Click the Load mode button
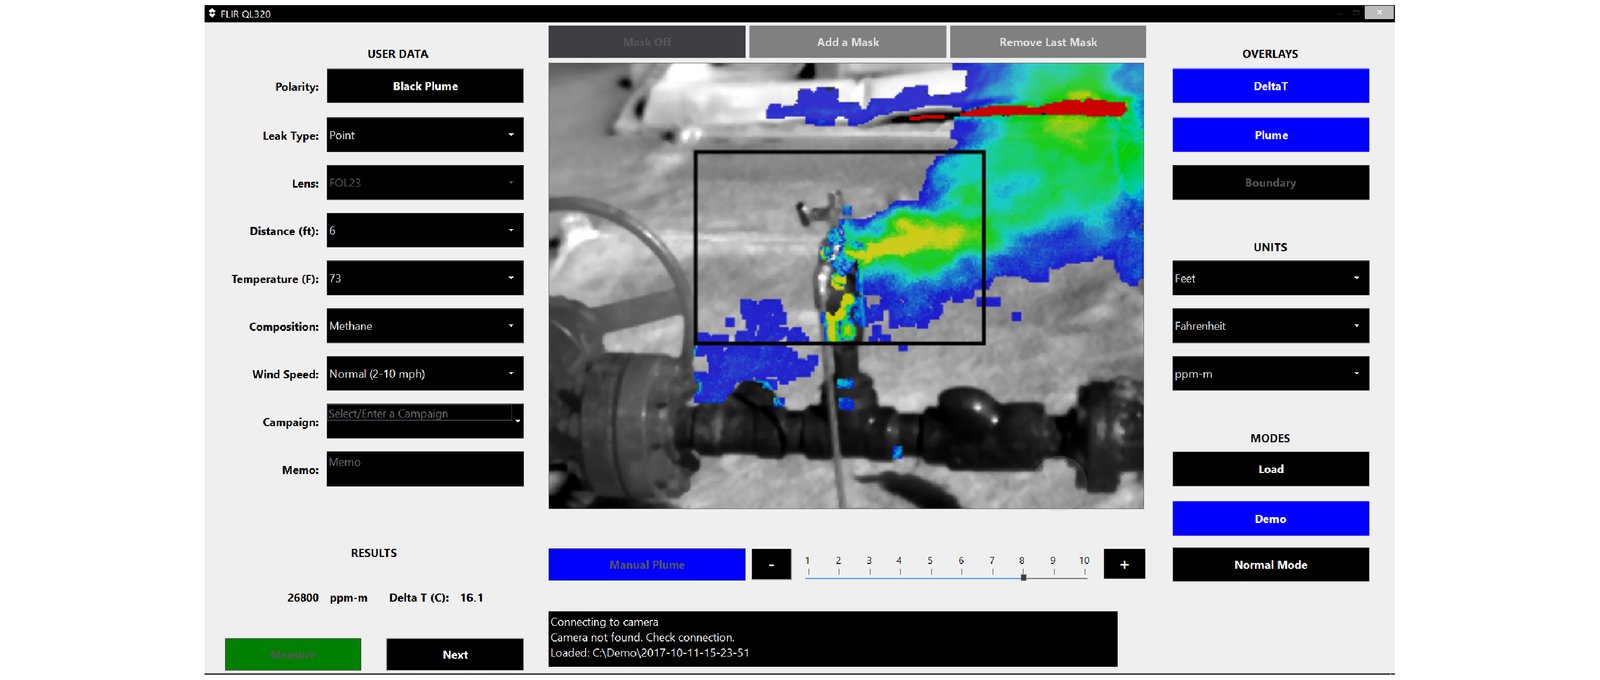Image resolution: width=1600 pixels, height=680 pixels. [x=1271, y=469]
